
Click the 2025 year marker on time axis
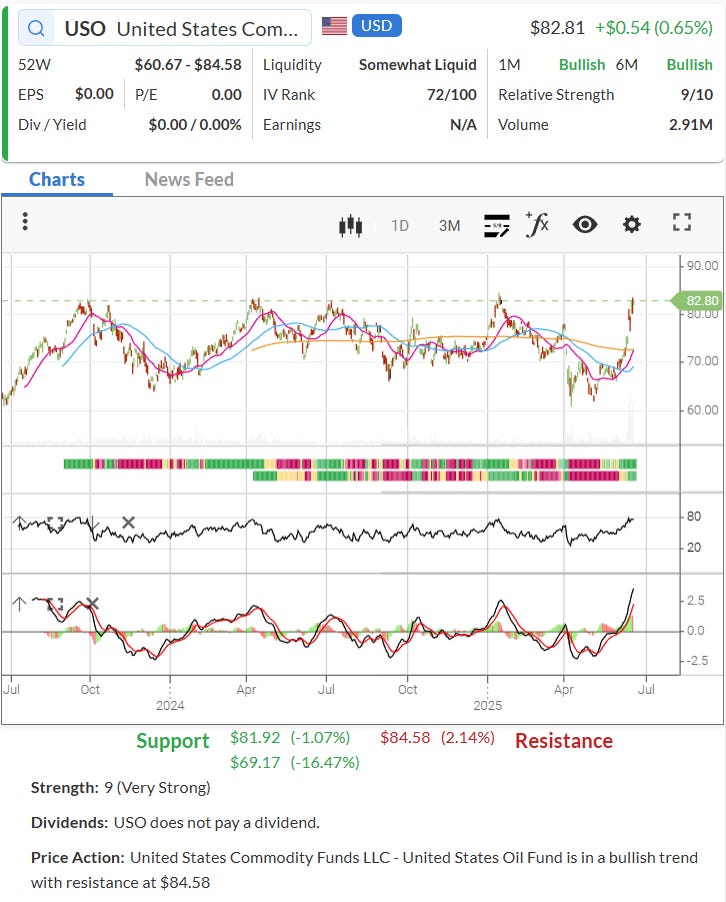pyautogui.click(x=487, y=705)
